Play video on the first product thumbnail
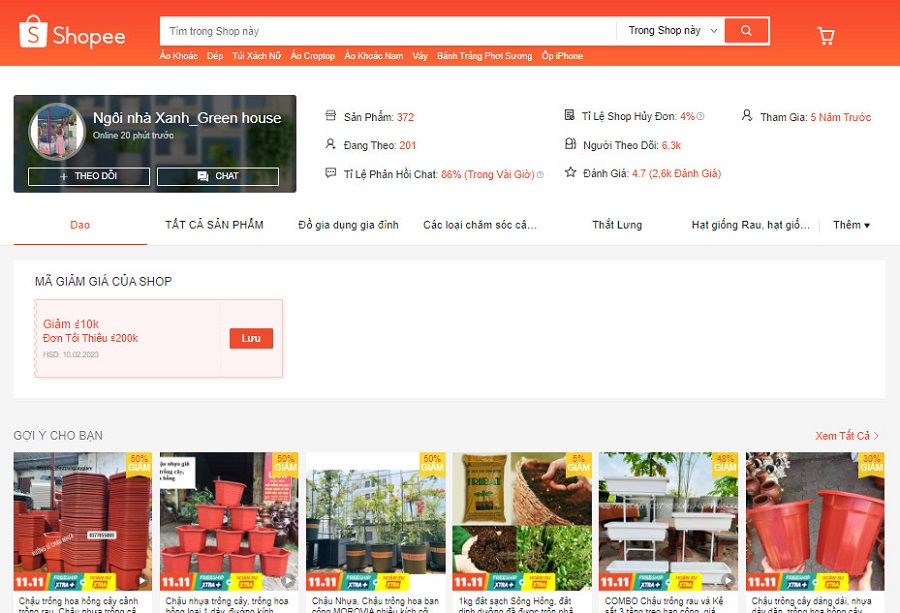This screenshot has height=613, width=900. [142, 580]
